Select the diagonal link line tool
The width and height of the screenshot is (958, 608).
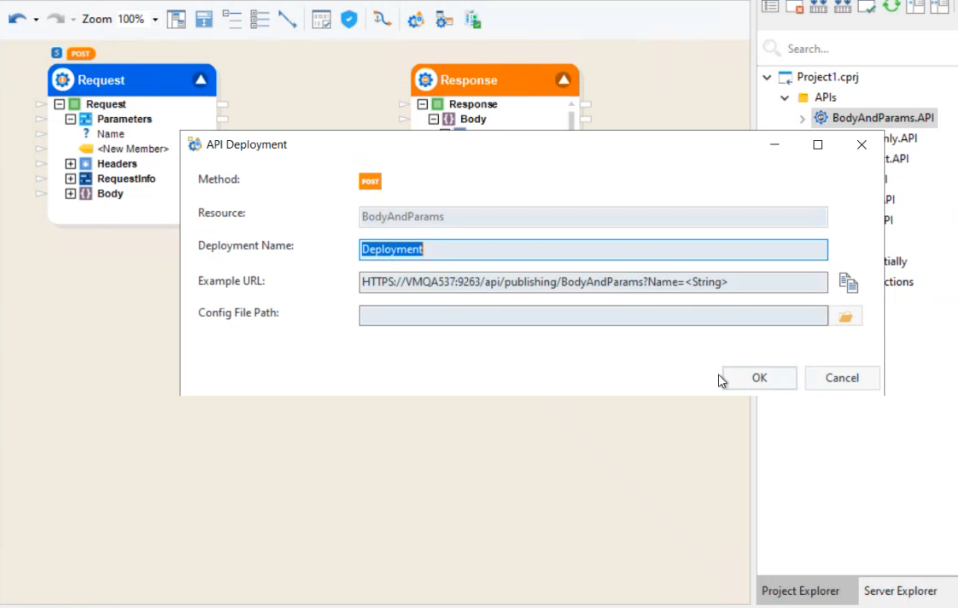click(287, 19)
